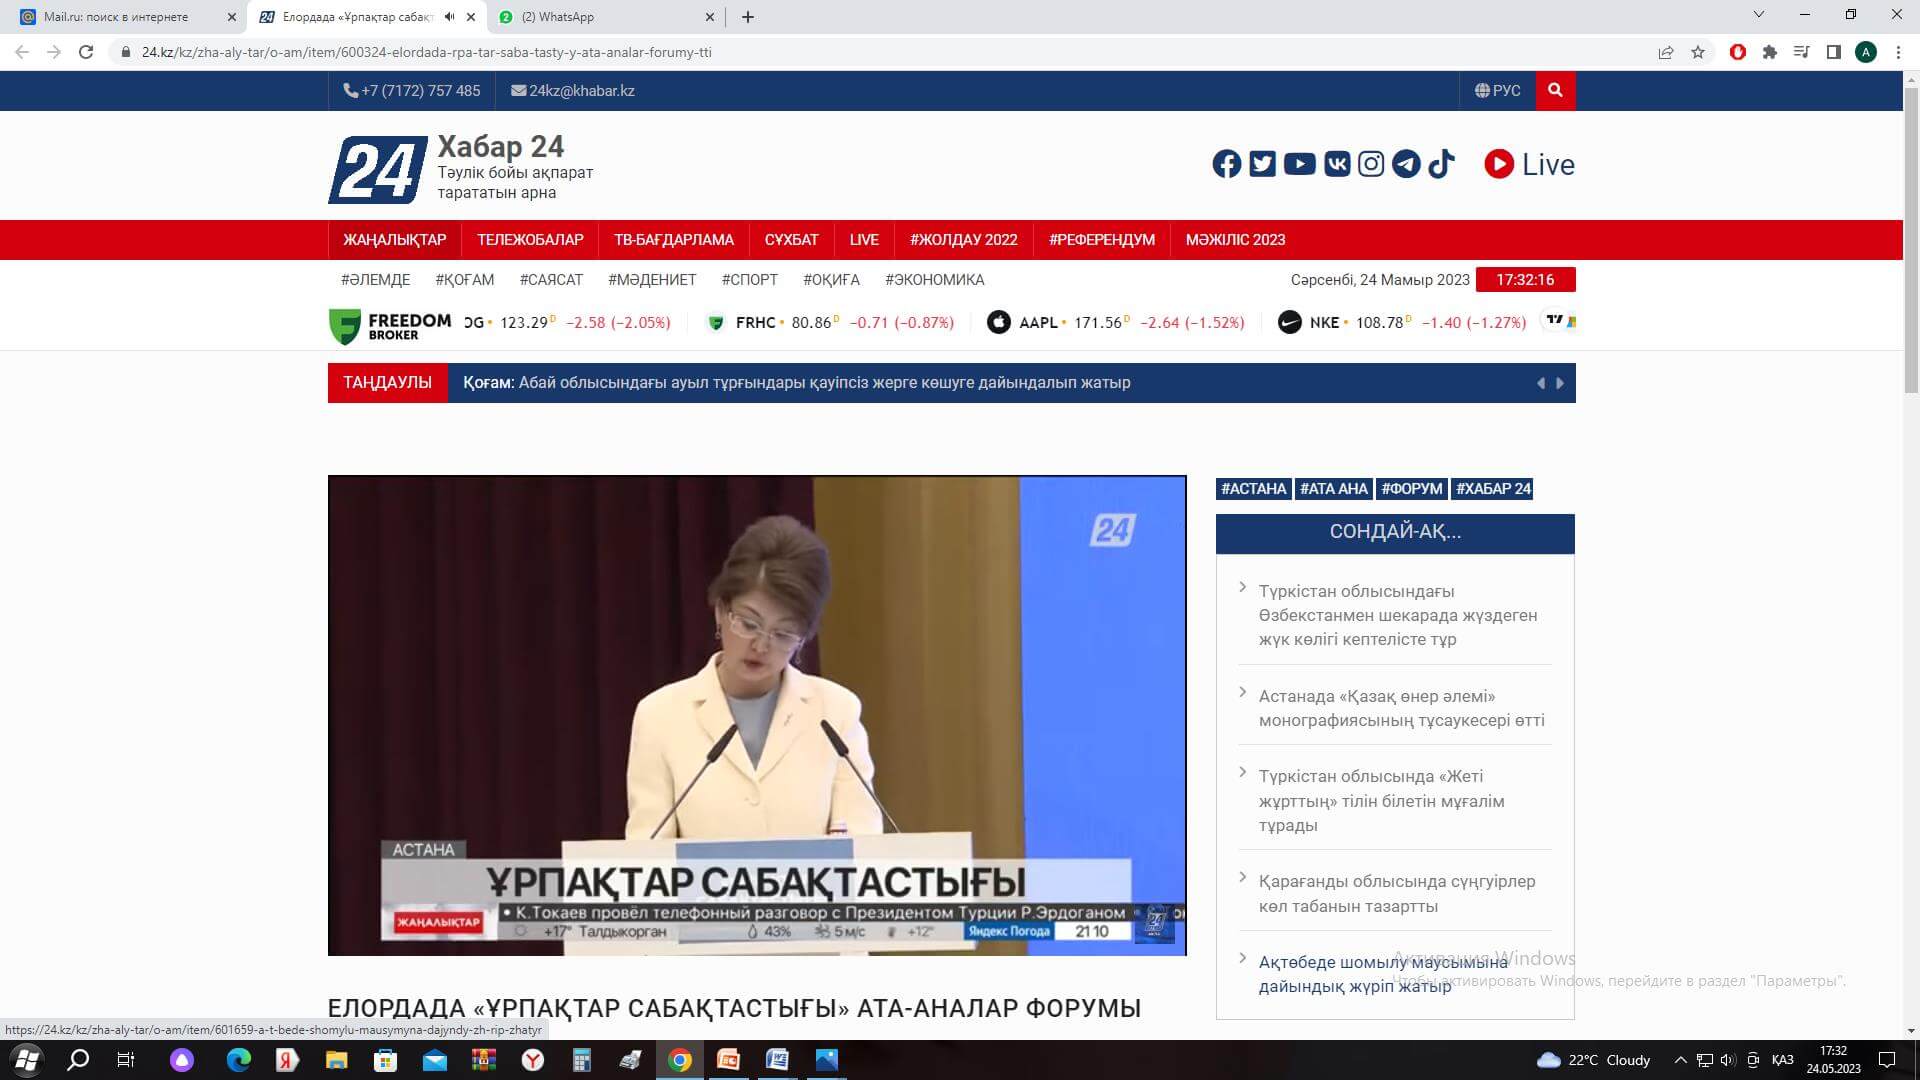Switch site language to РУС
Screen dimensions: 1920x1080
(x=1497, y=90)
